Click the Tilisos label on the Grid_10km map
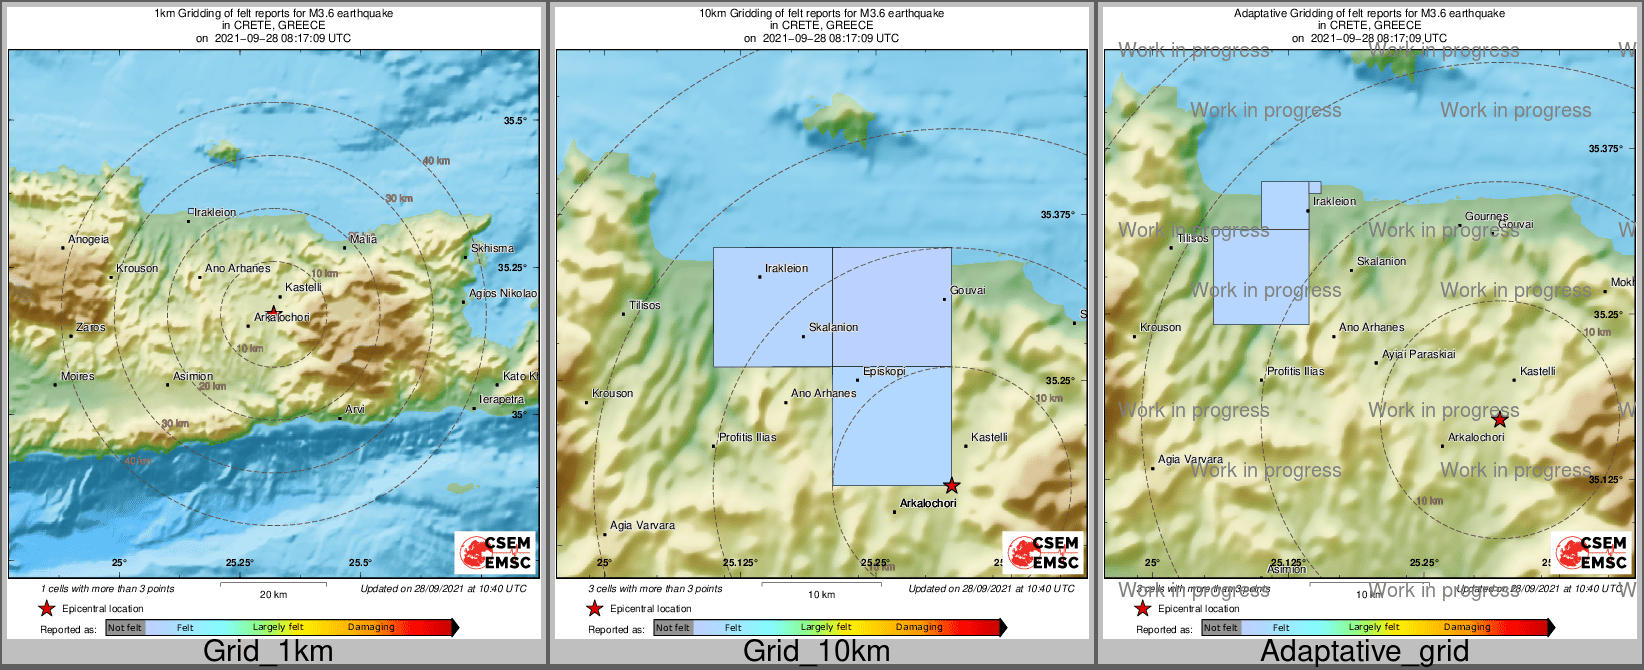 point(645,305)
